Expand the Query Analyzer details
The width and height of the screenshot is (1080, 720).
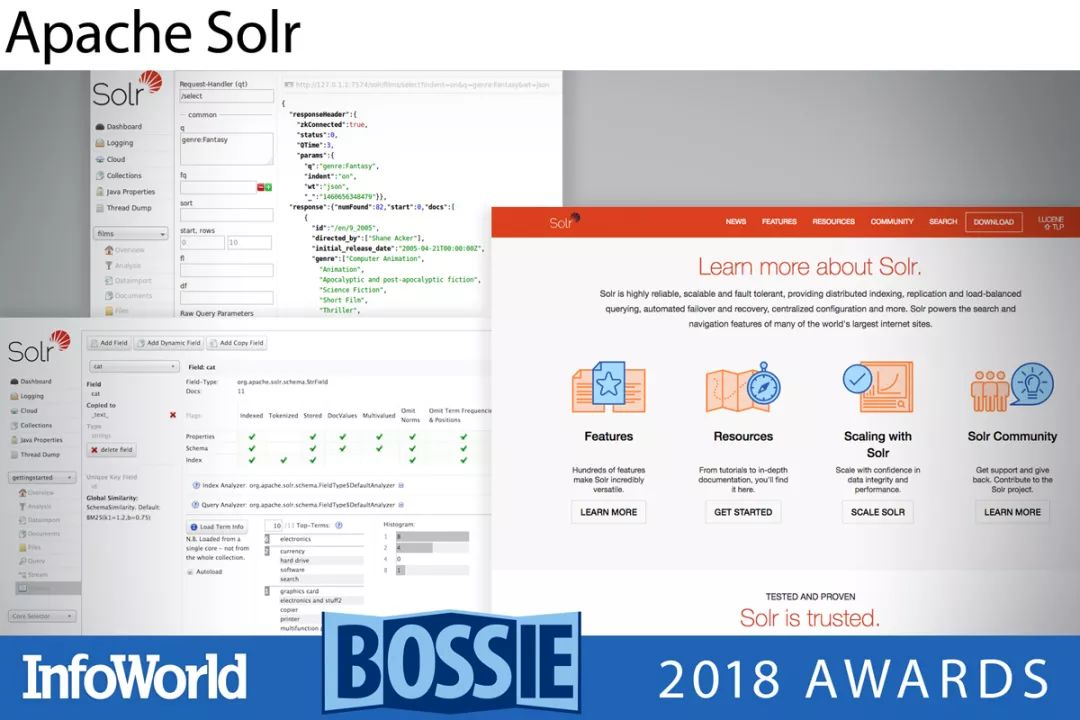coord(401,504)
